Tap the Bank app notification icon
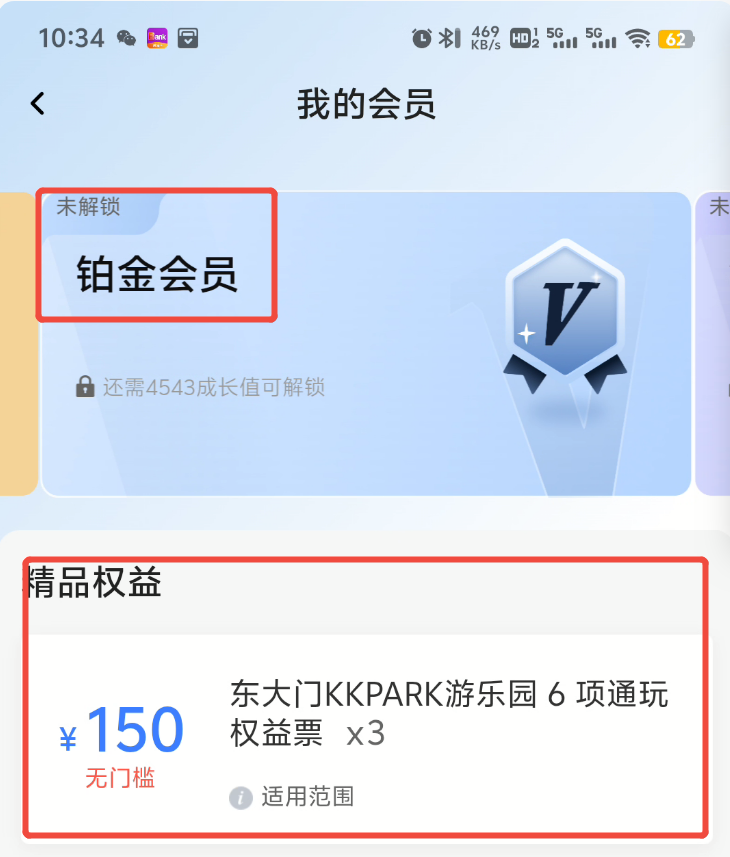Viewport: 730px width, 857px height. click(157, 38)
